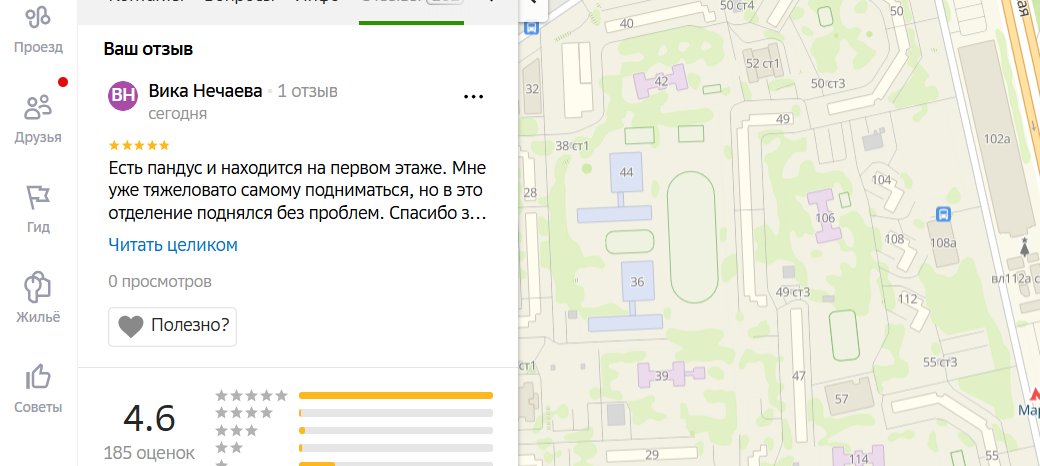Open the Жильё housing section in sidebar

tap(38, 298)
